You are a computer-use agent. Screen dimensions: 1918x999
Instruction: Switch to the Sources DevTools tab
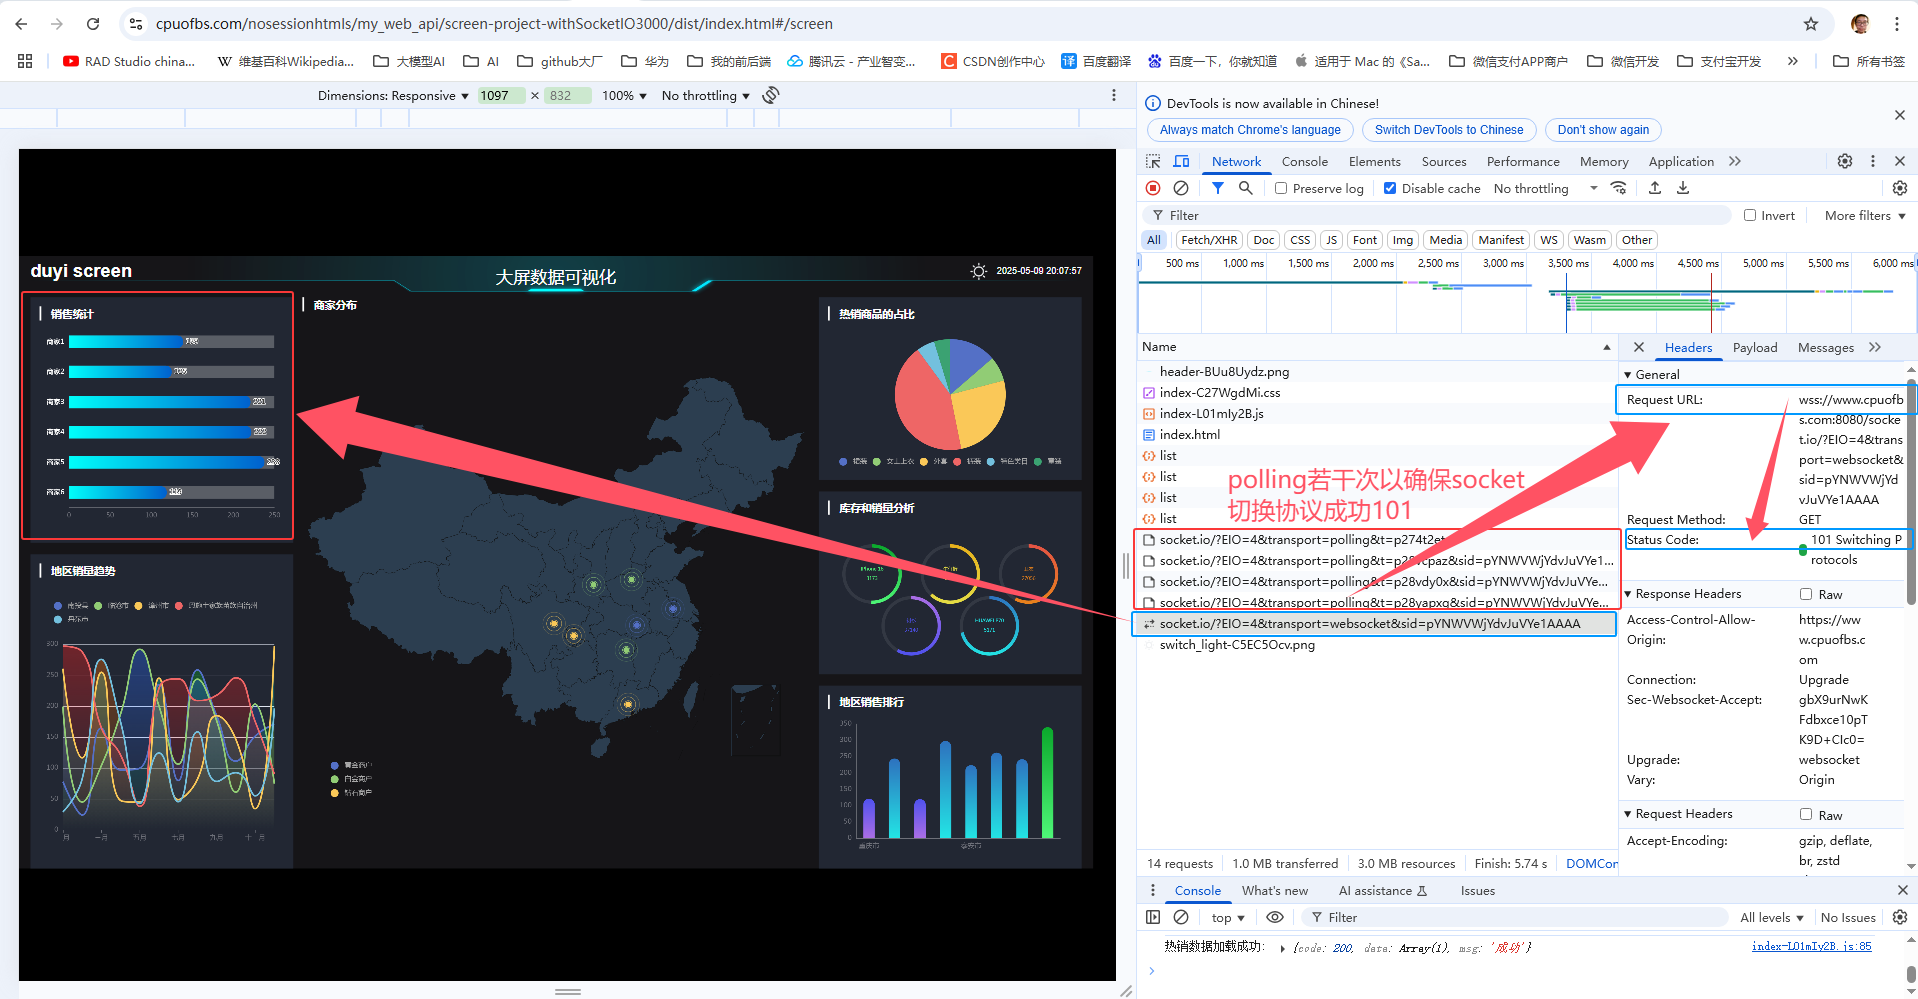[1443, 161]
